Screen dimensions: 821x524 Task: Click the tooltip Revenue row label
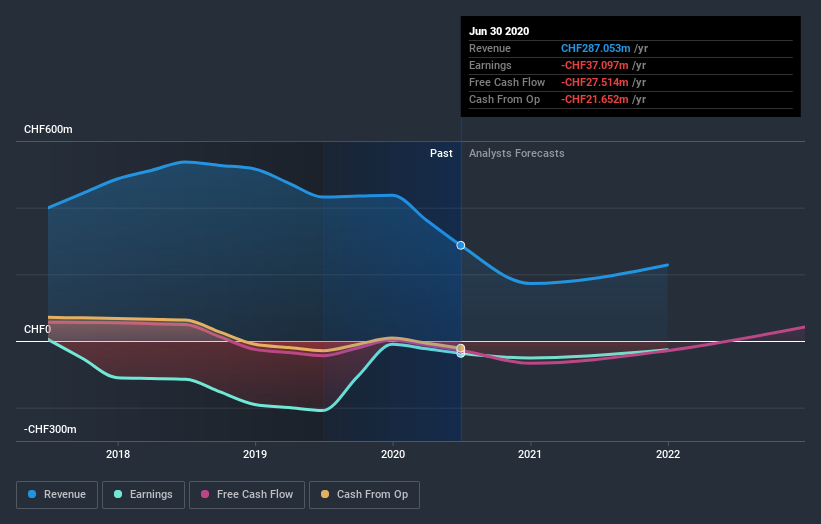490,48
